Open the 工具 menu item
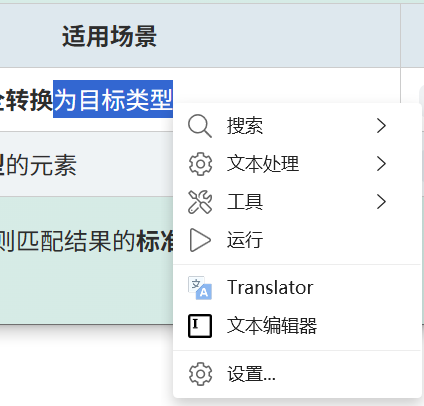 297,202
